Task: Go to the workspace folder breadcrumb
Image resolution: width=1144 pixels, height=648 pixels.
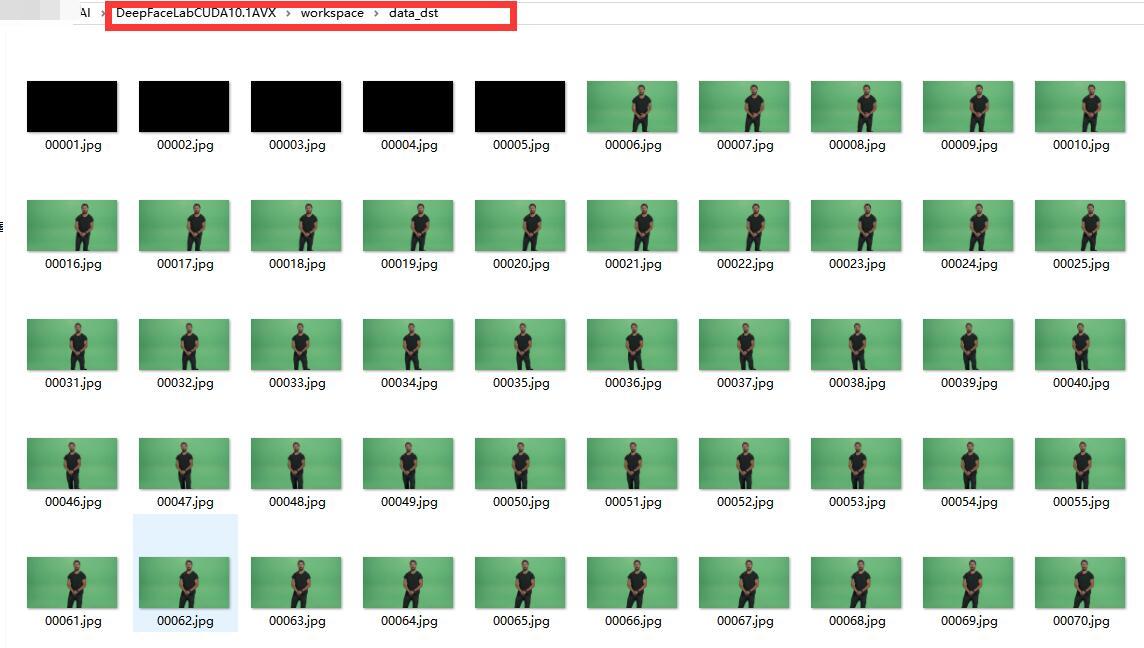Action: [332, 13]
